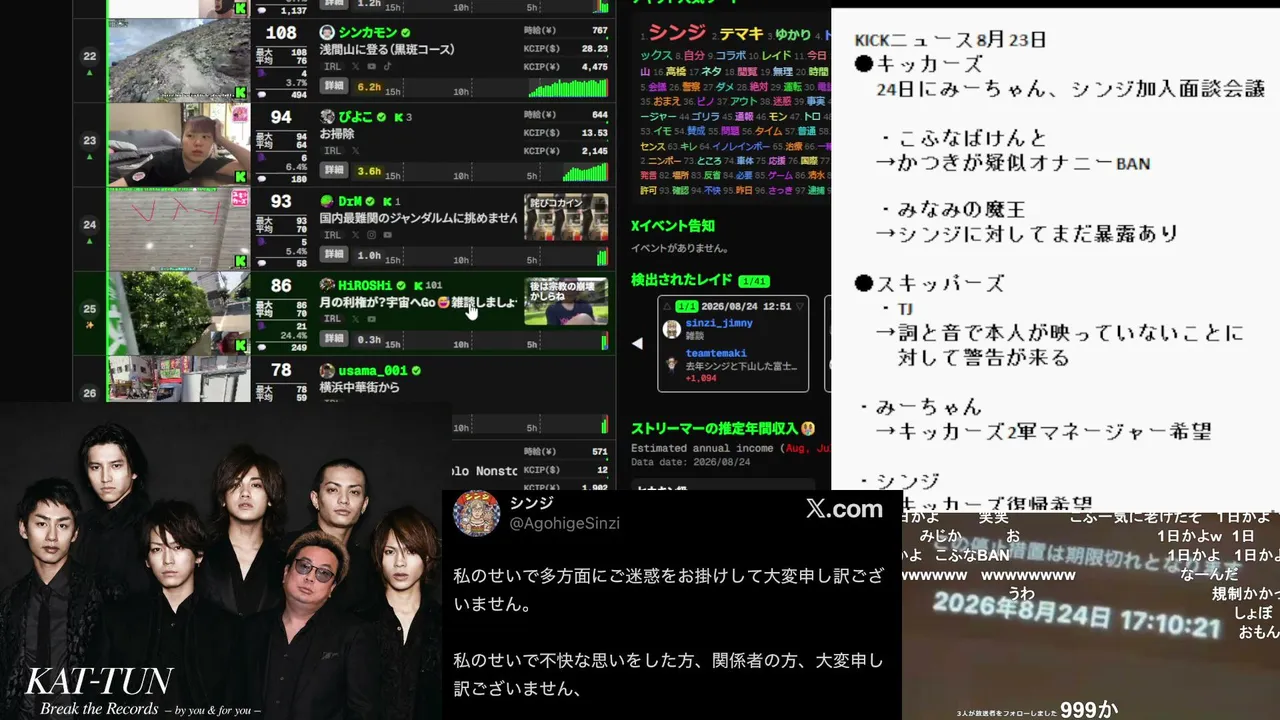Screen dimensions: 1280x720
Task: Click Kick logo on ぴよこ stream thumbnail
Action: click(x=241, y=176)
